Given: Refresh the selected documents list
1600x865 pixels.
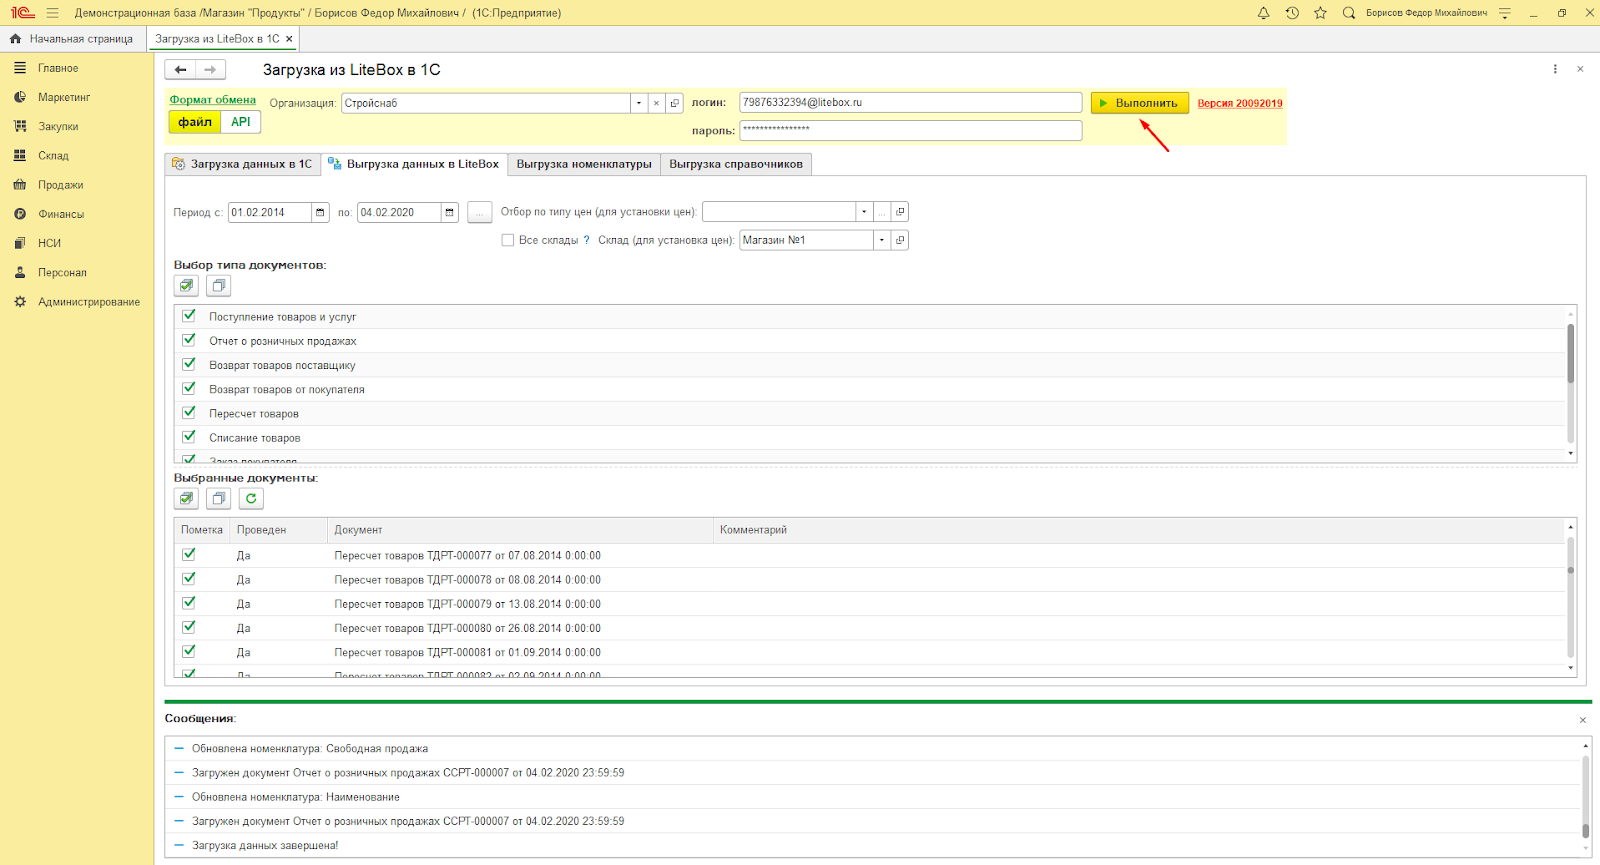Looking at the screenshot, I should [x=251, y=498].
